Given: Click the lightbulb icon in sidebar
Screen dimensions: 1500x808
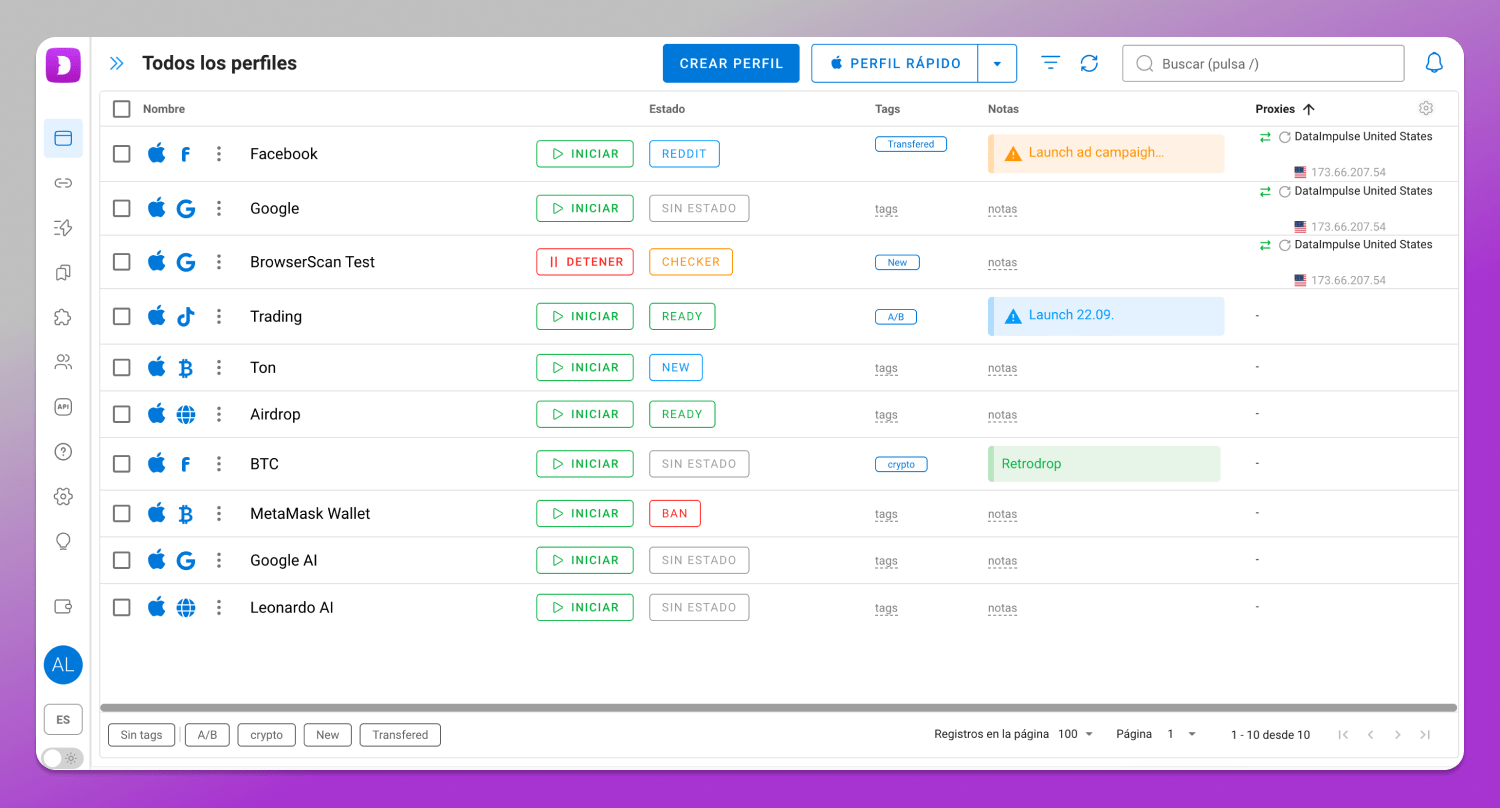Looking at the screenshot, I should (63, 541).
